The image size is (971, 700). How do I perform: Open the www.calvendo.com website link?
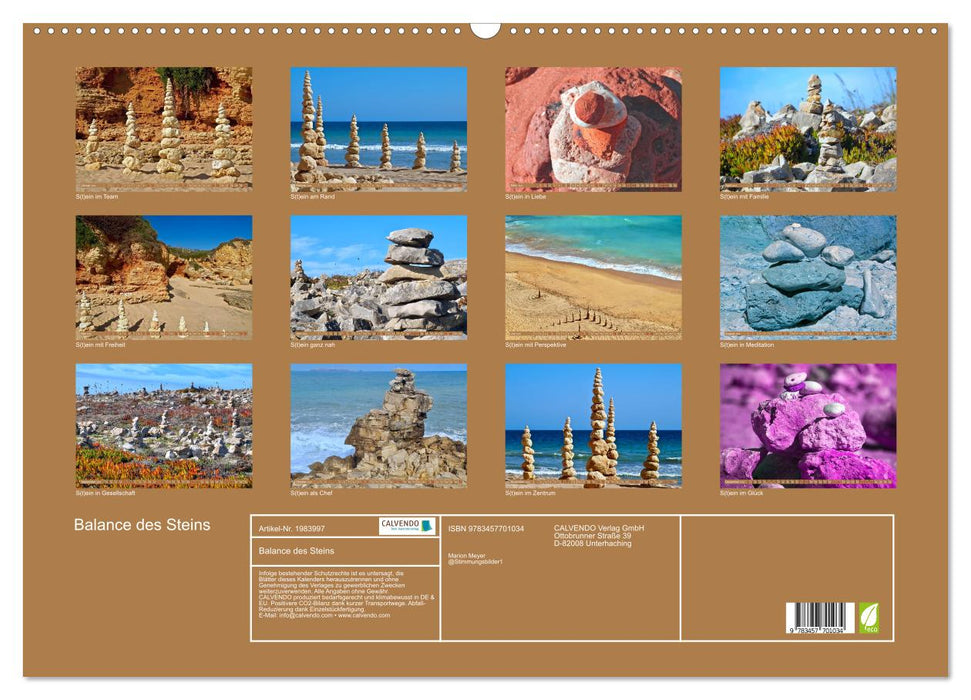click(366, 617)
